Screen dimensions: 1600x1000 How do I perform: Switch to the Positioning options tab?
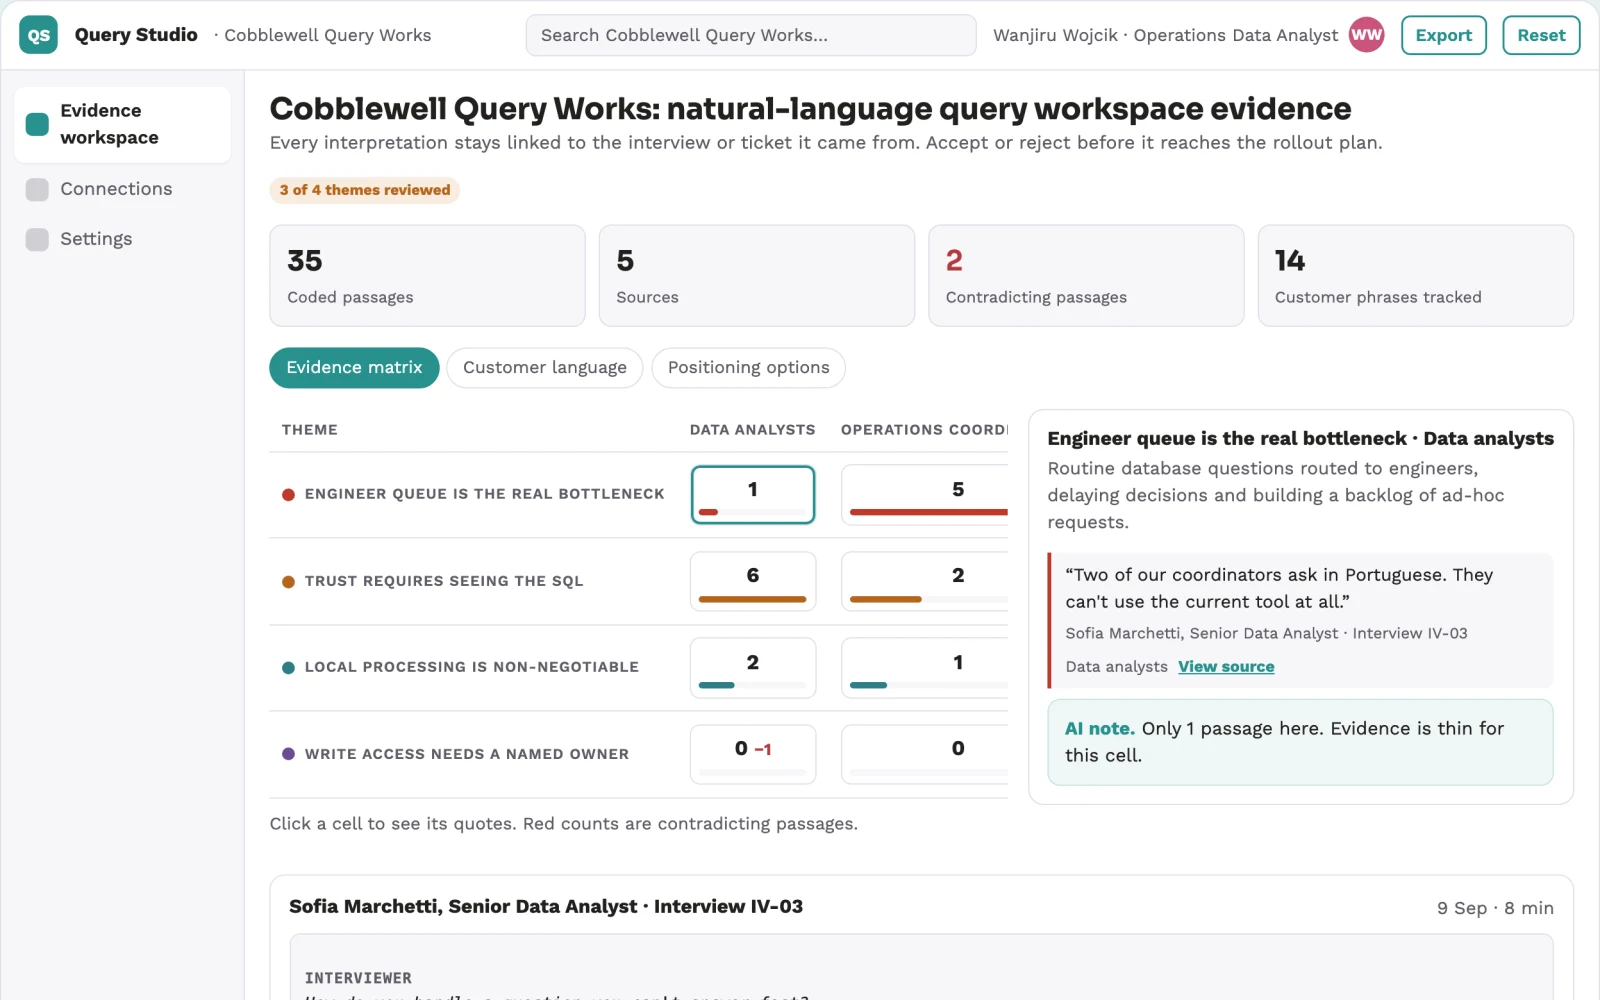click(x=748, y=368)
